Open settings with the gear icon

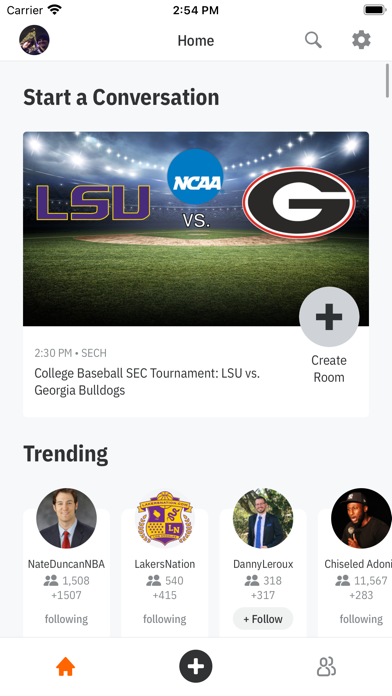[x=361, y=40]
